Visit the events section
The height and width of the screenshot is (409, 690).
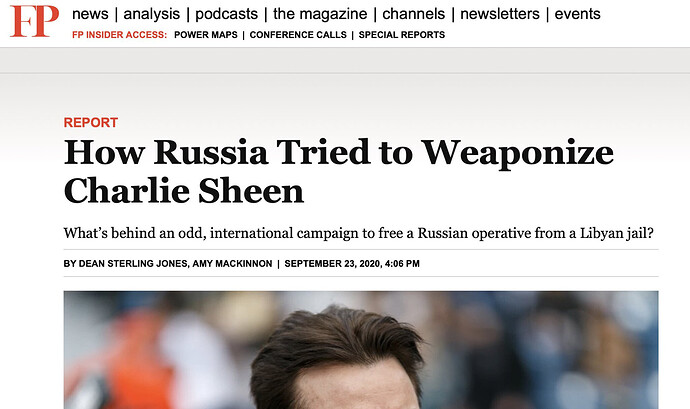(x=577, y=14)
